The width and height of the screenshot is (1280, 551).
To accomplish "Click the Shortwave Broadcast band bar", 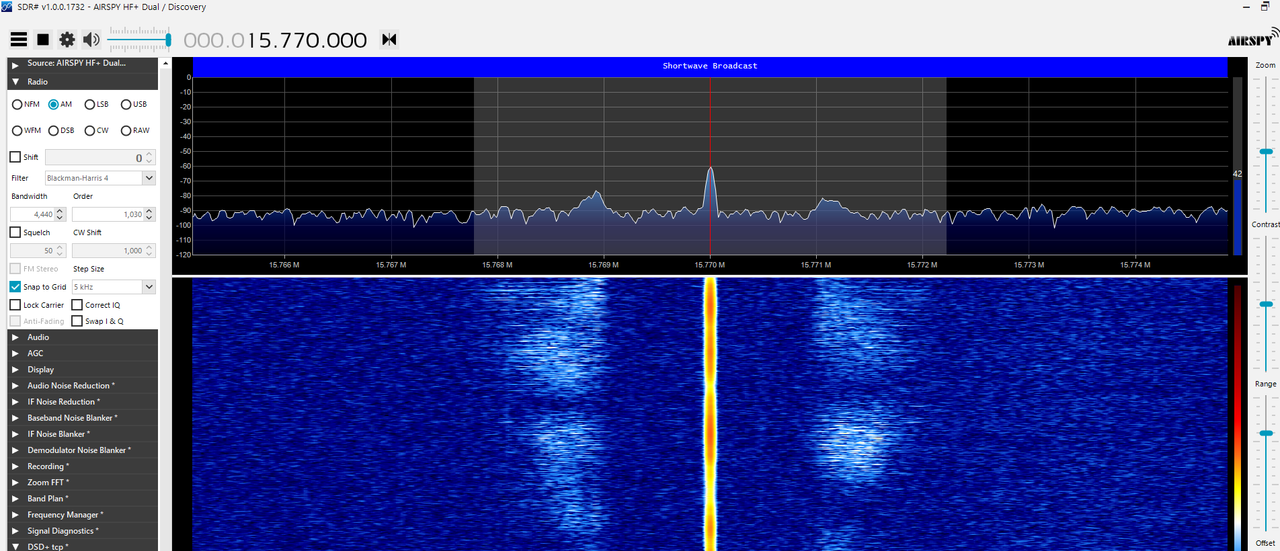I will [x=710, y=66].
